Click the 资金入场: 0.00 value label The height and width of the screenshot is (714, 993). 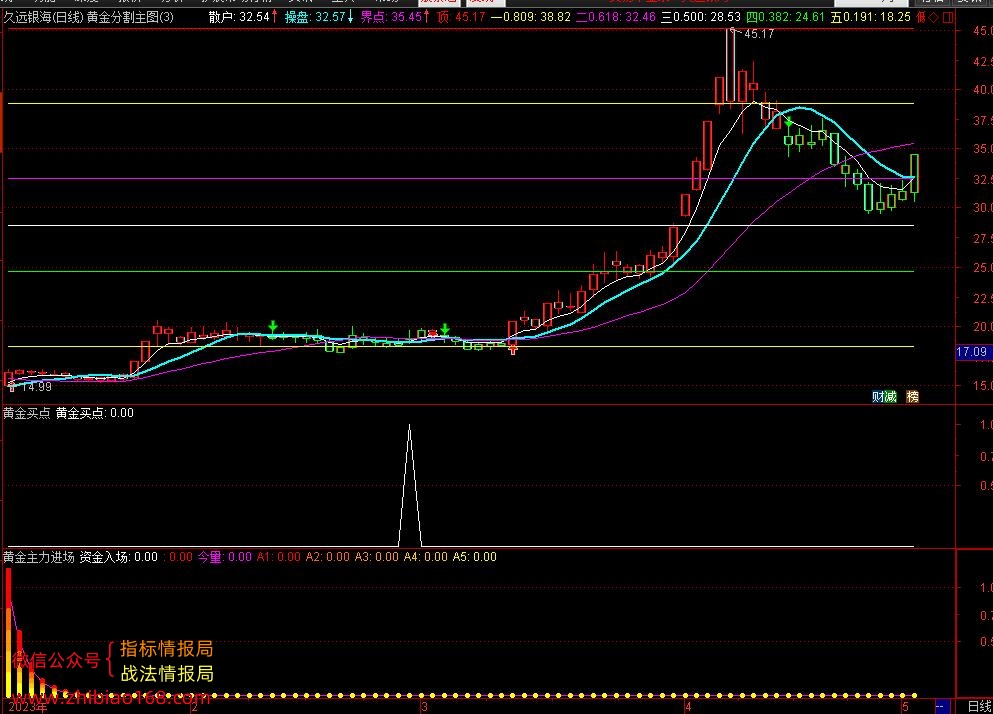click(118, 557)
